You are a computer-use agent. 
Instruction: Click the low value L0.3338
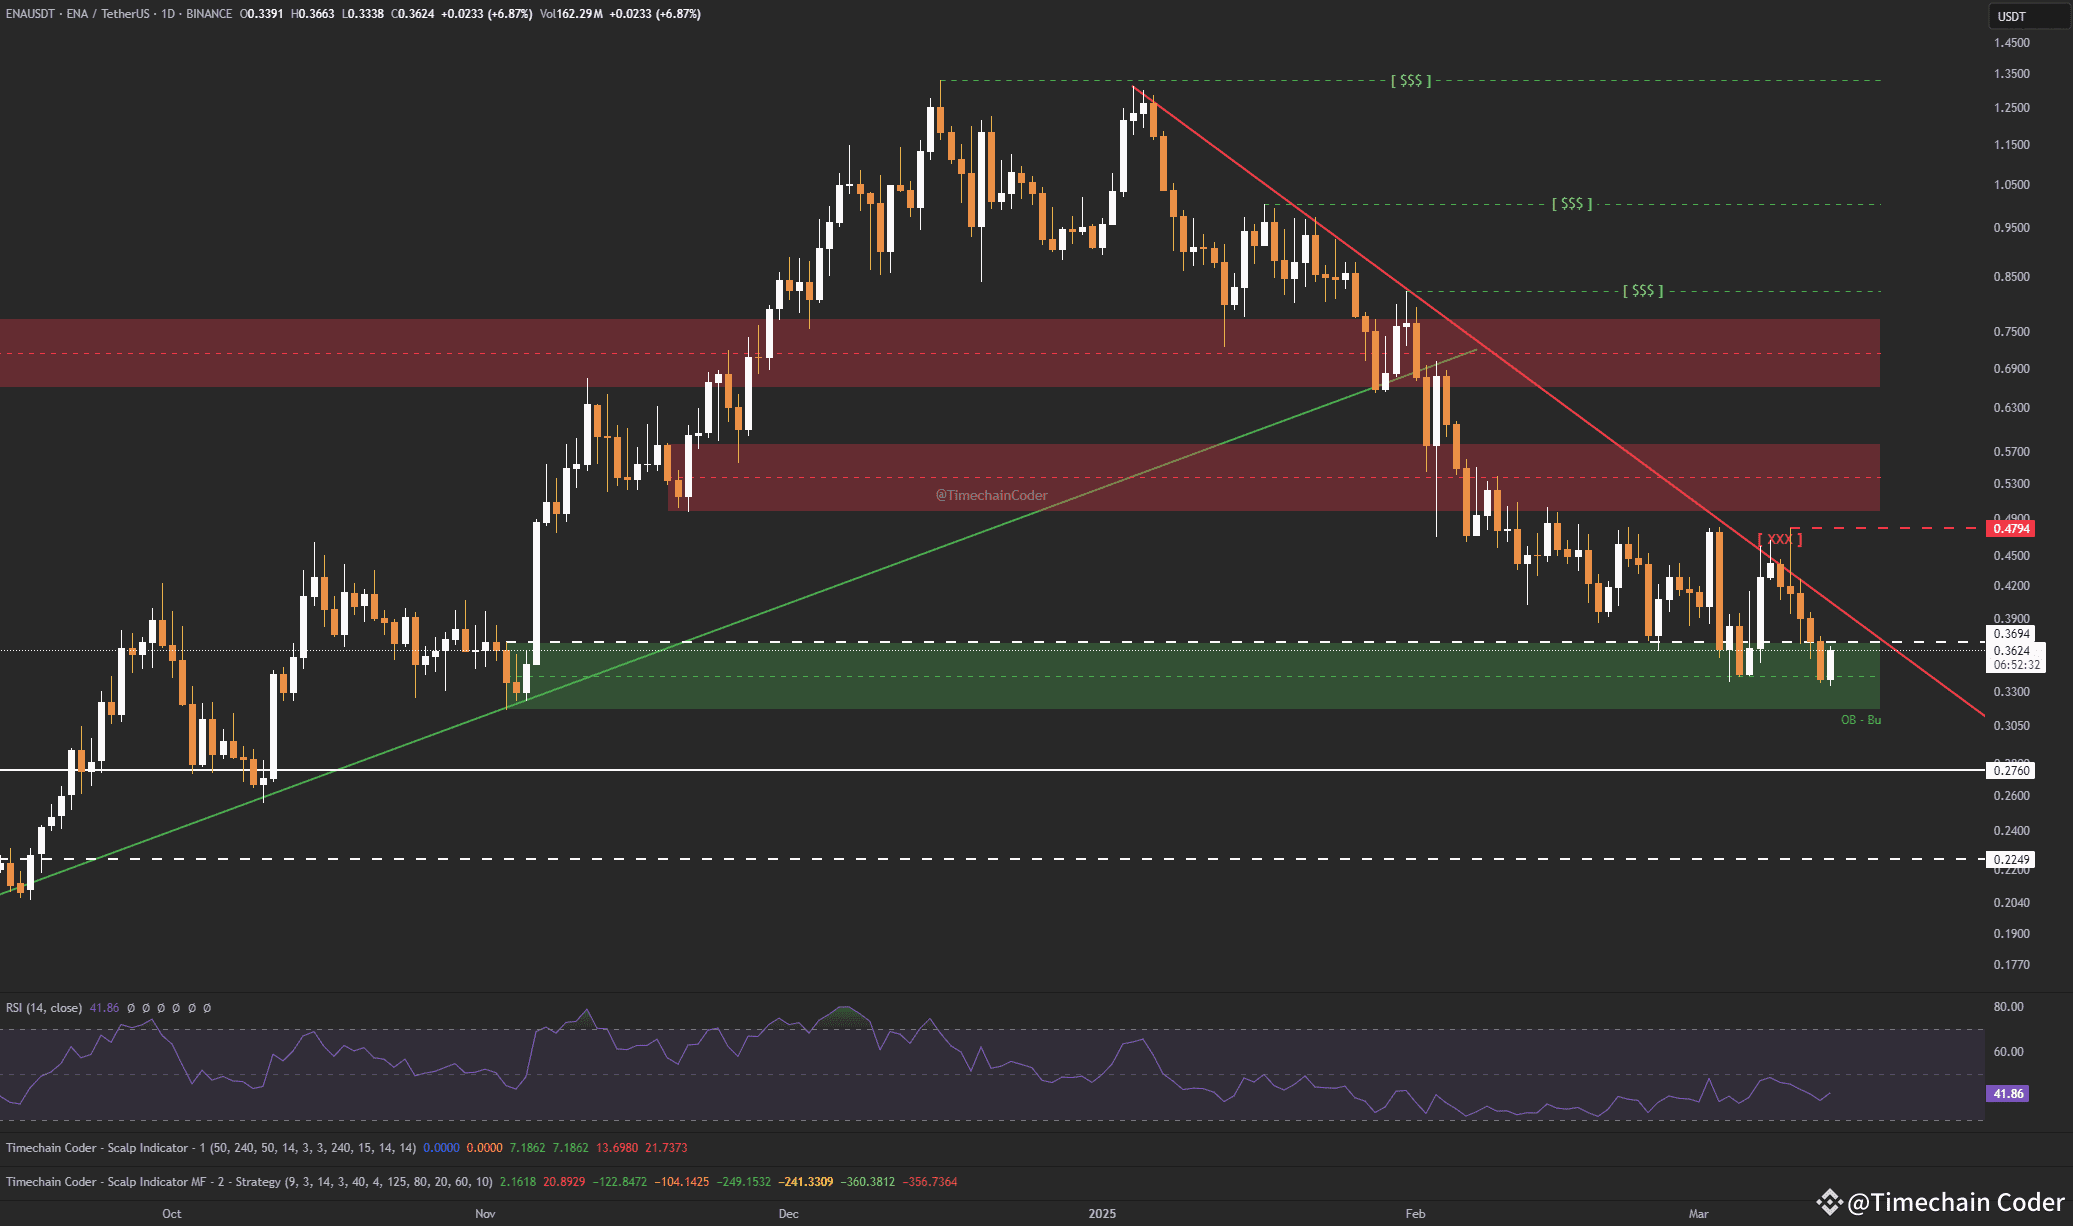click(362, 14)
